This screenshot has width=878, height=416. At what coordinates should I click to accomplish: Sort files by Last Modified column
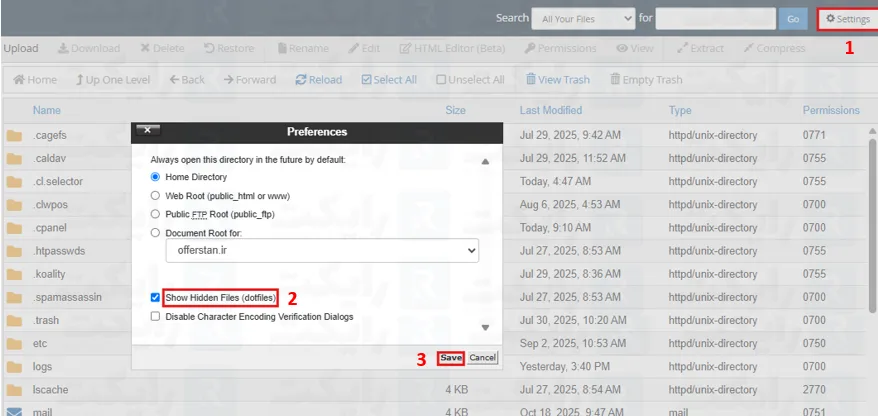point(550,110)
